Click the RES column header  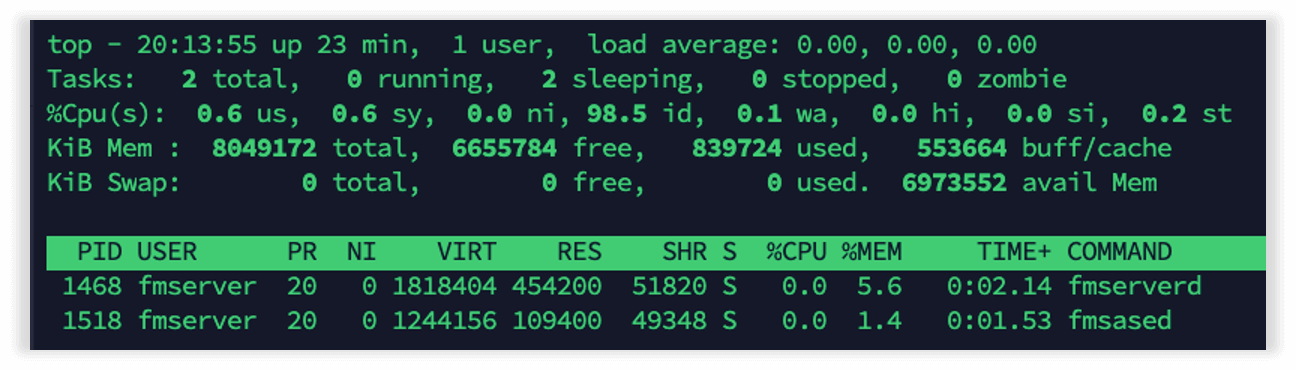tap(579, 252)
